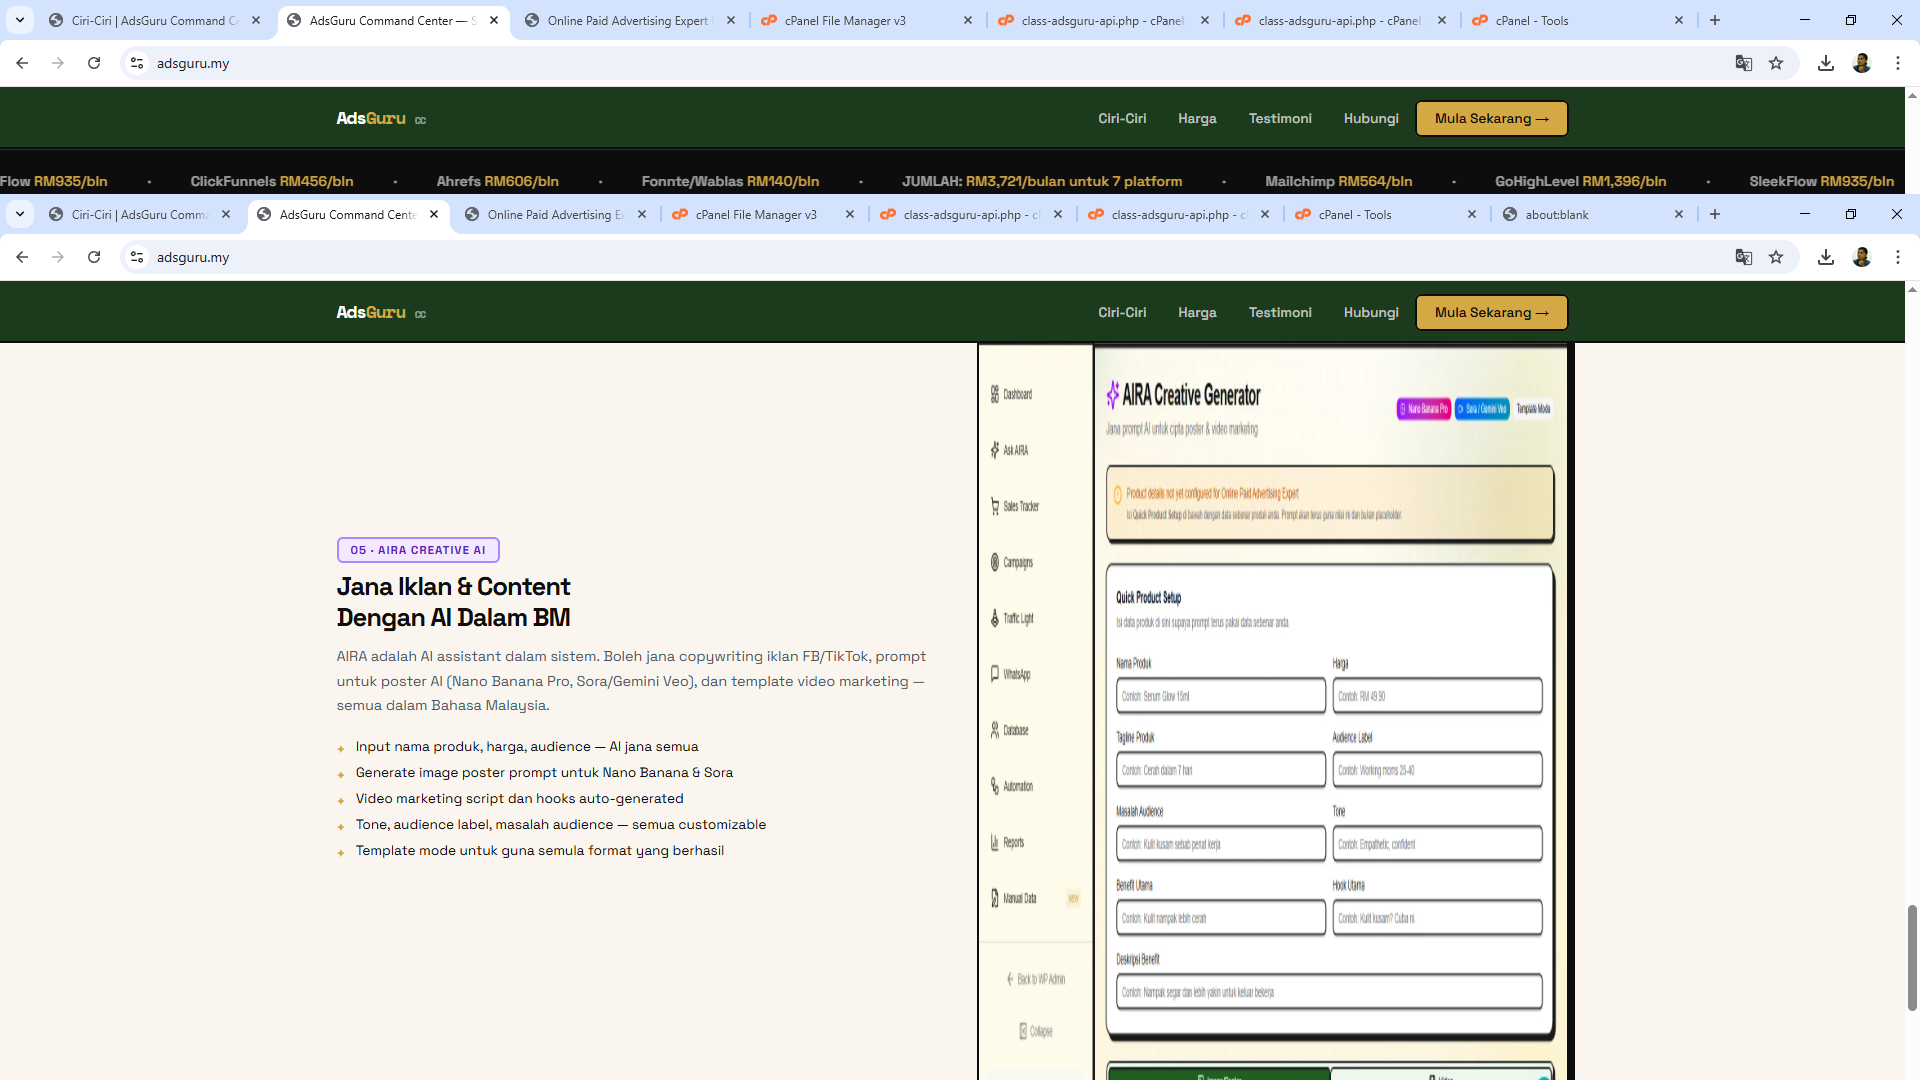Open the Reports bar chart icon

coord(995,842)
